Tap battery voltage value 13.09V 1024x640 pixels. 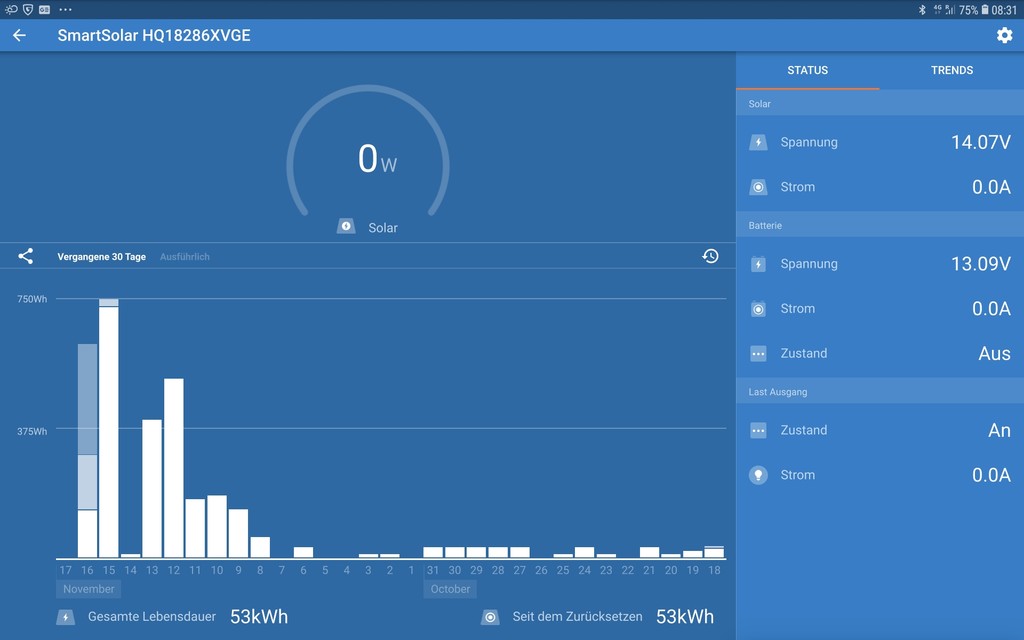point(980,264)
